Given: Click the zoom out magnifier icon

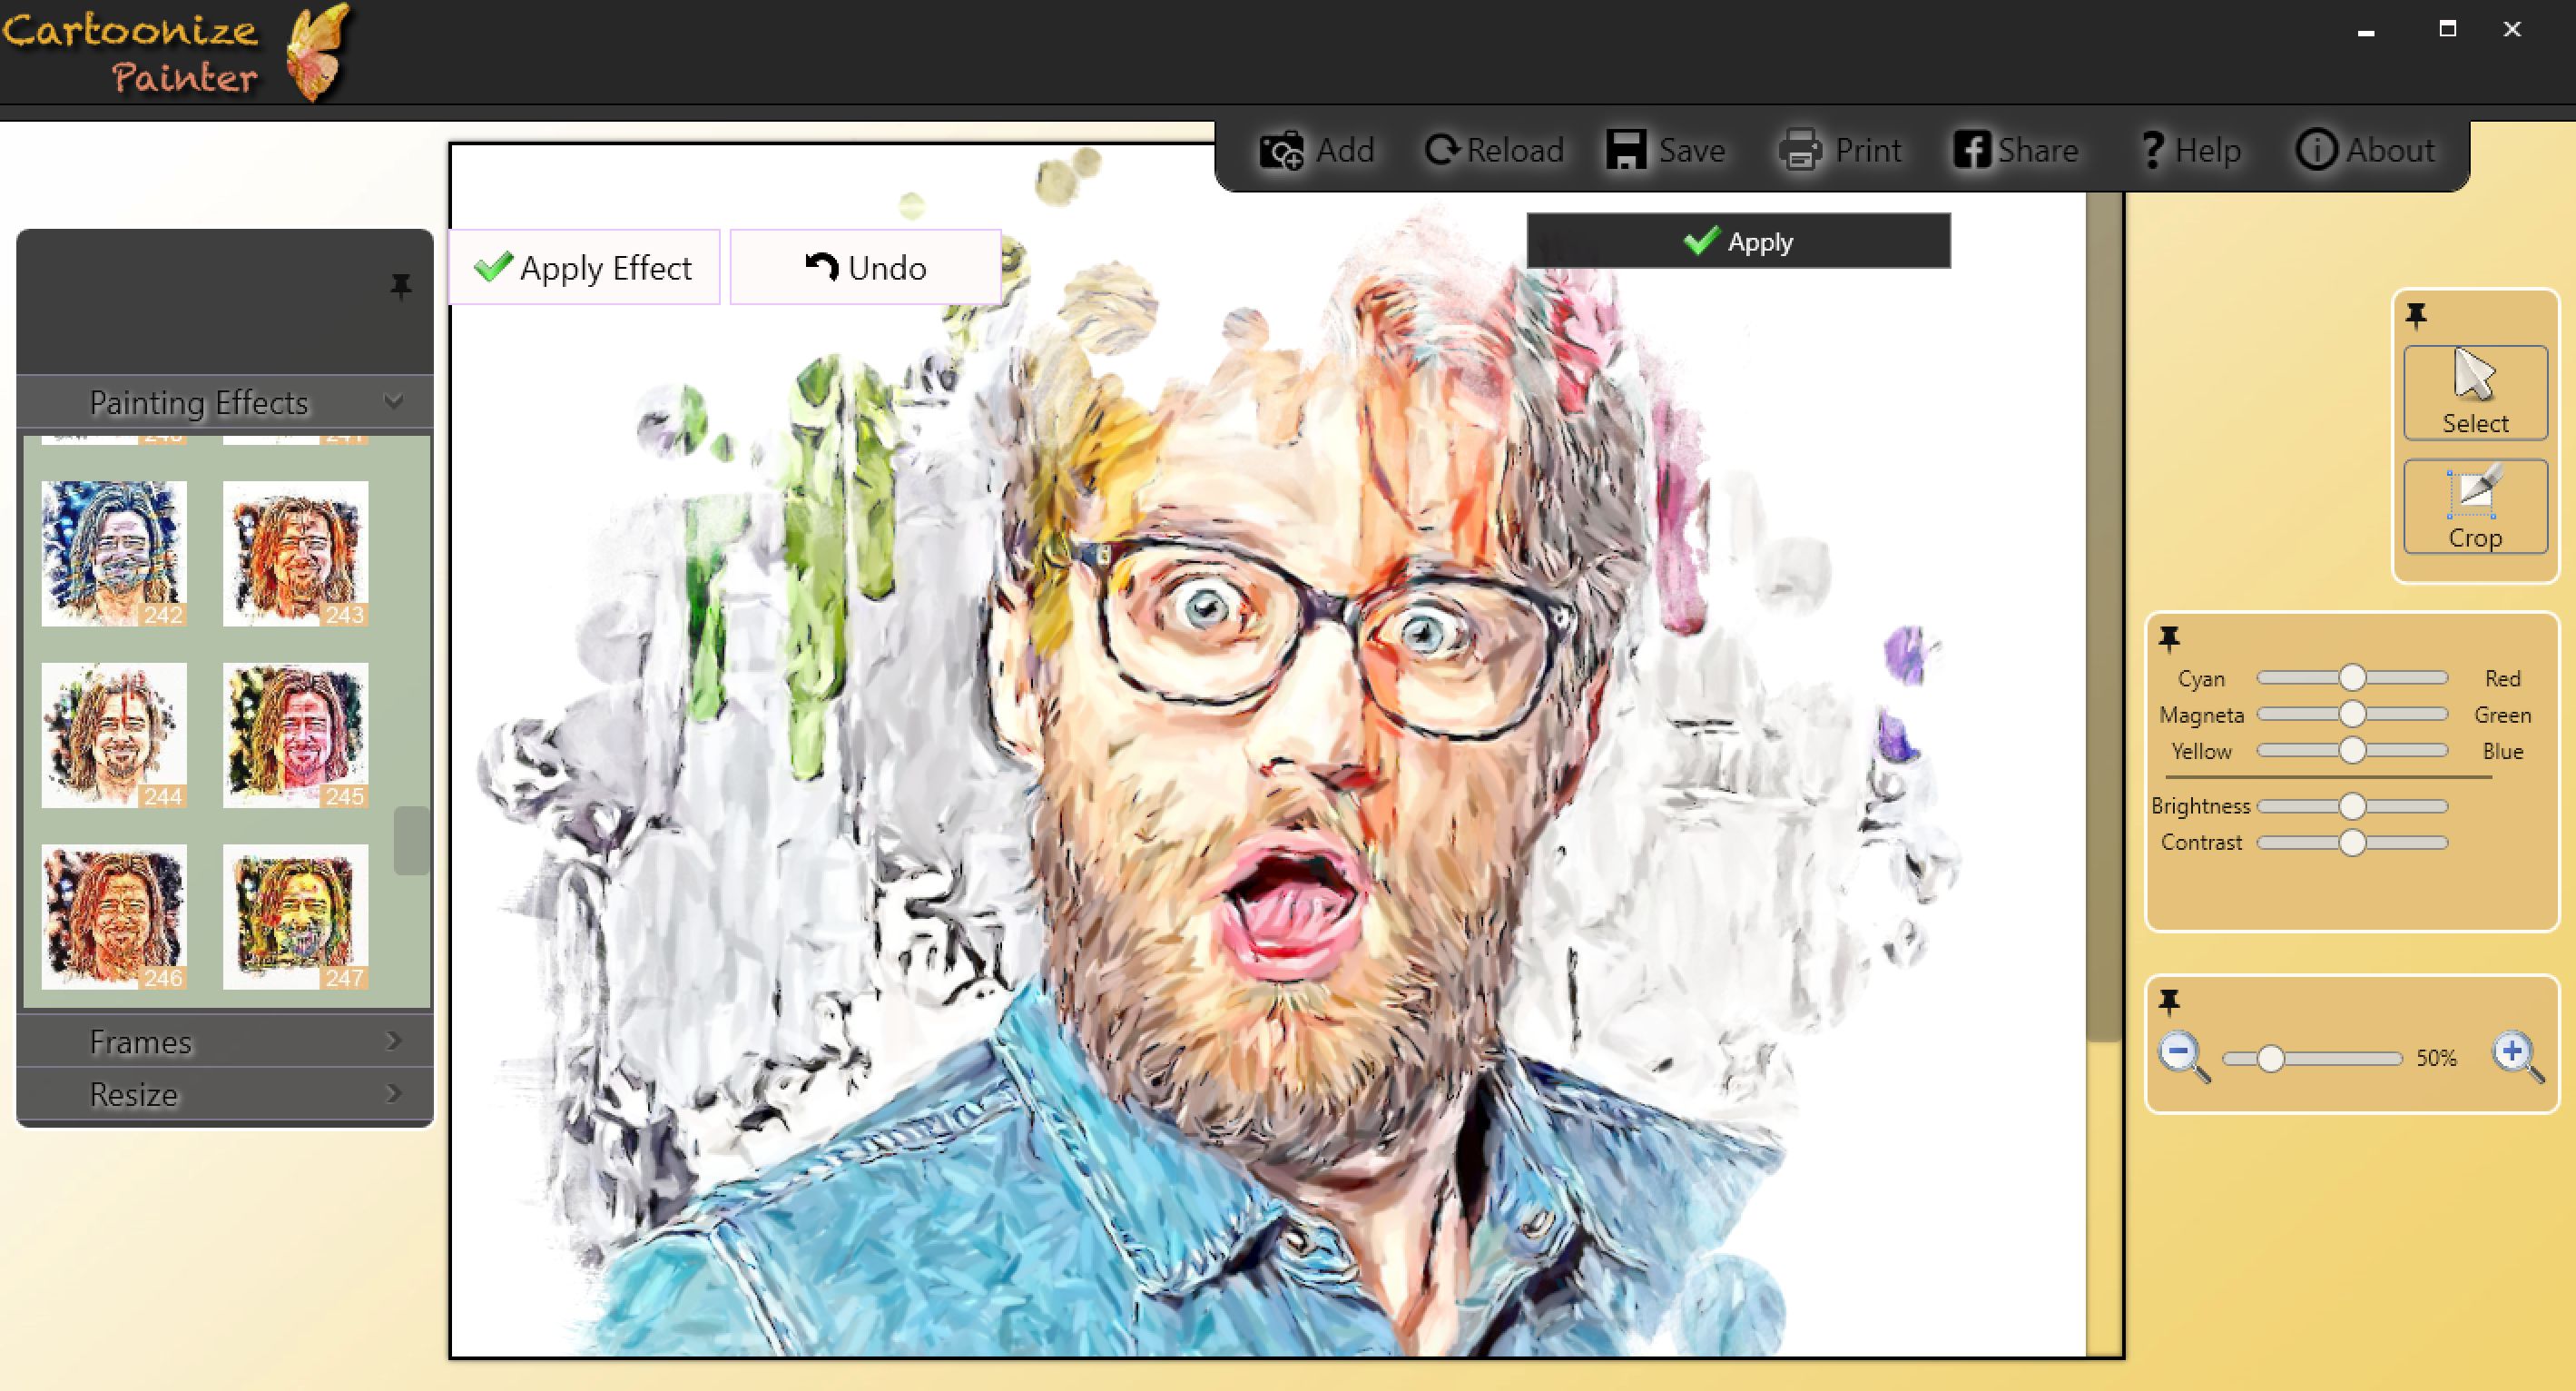Looking at the screenshot, I should (x=2182, y=1057).
